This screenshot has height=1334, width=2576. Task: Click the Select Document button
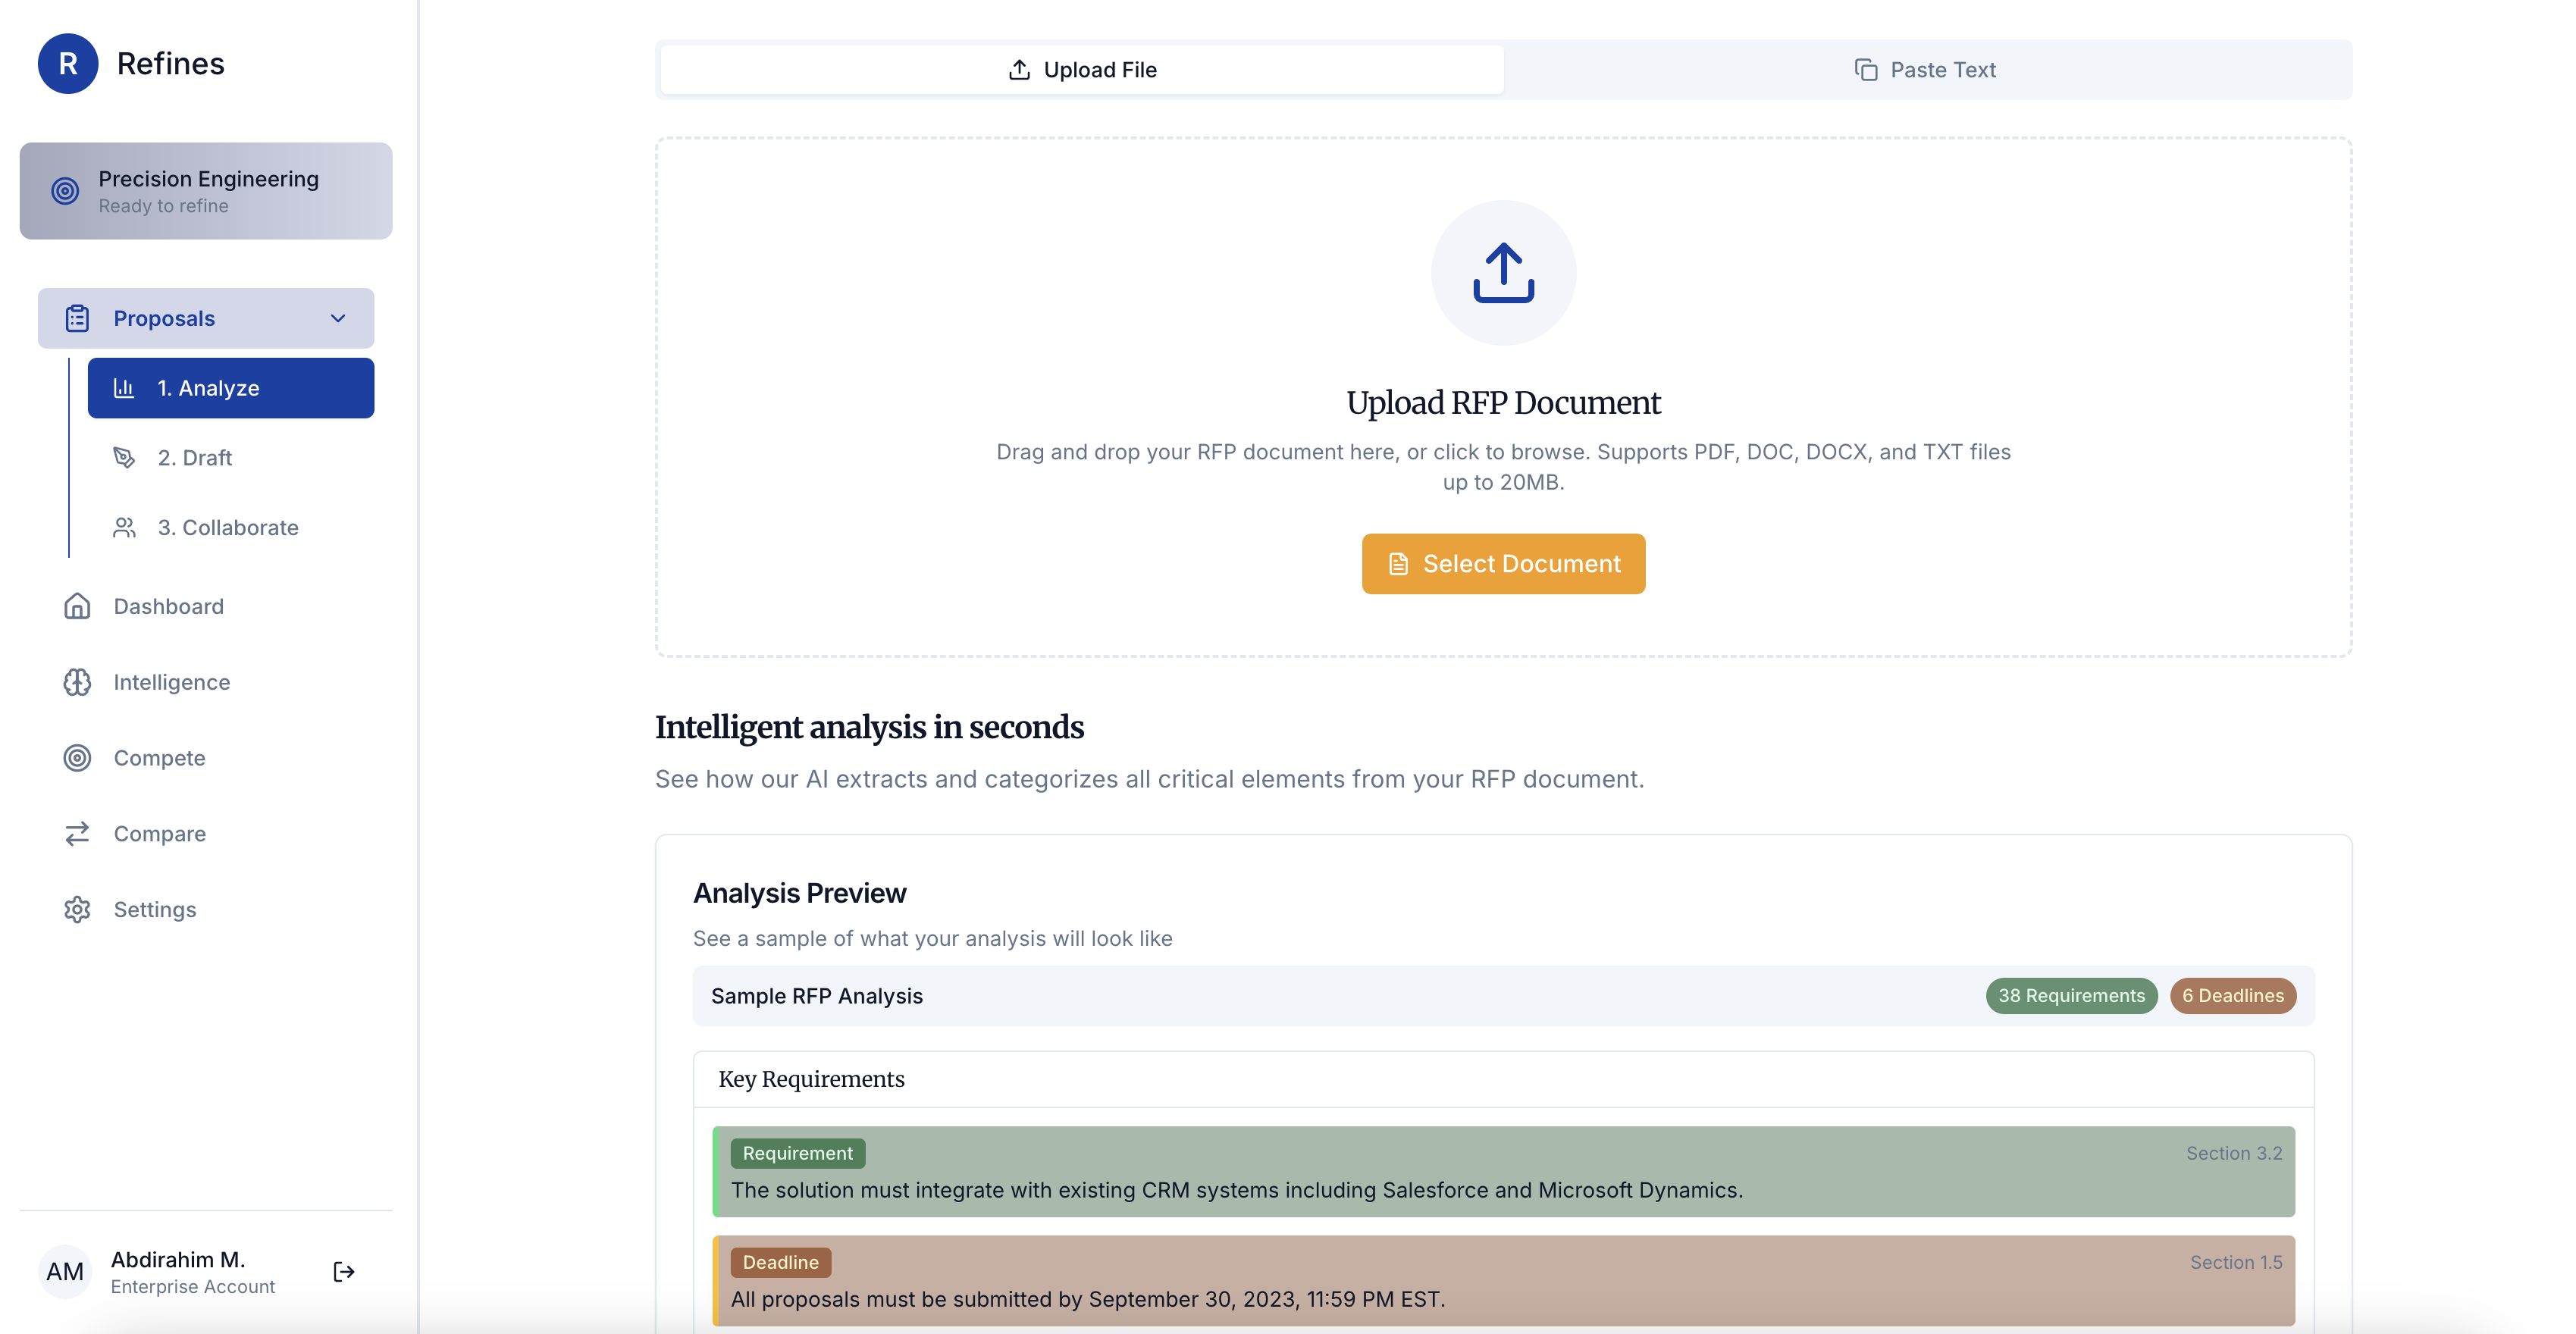(x=1503, y=563)
